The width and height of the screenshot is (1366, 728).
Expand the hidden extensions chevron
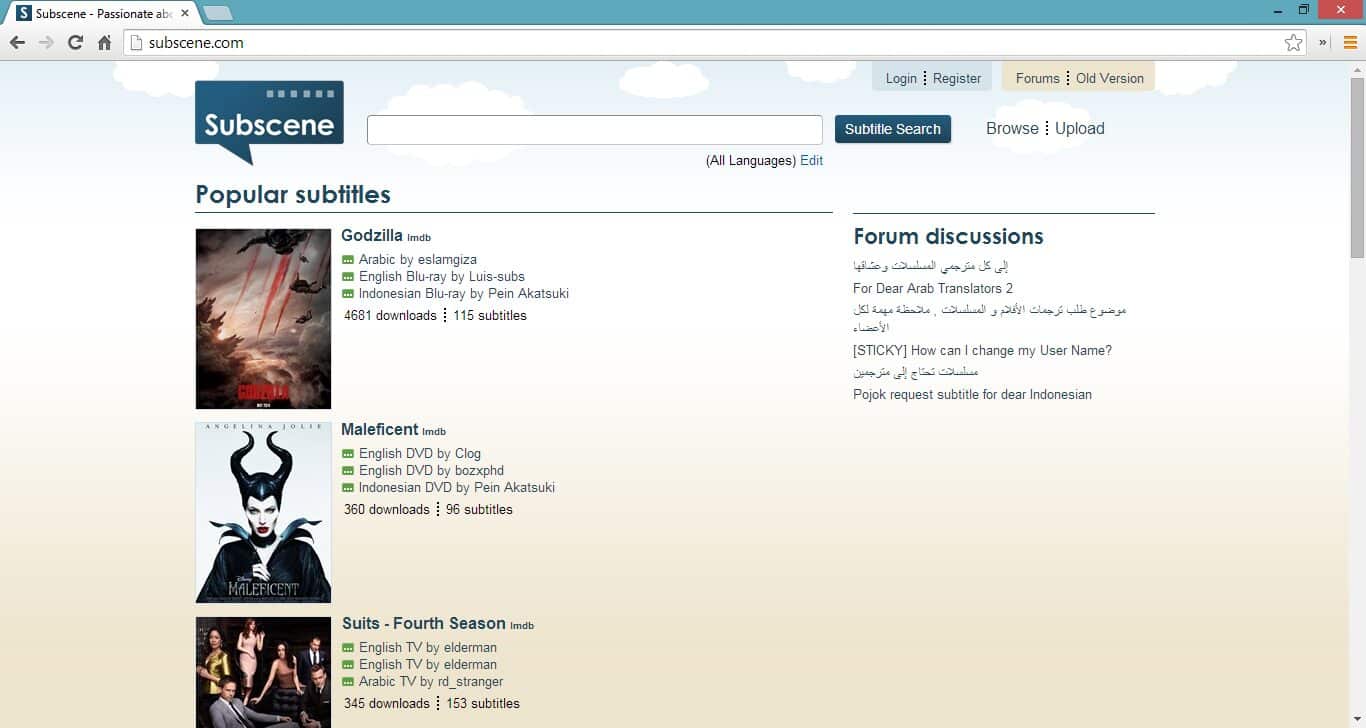[x=1323, y=43]
